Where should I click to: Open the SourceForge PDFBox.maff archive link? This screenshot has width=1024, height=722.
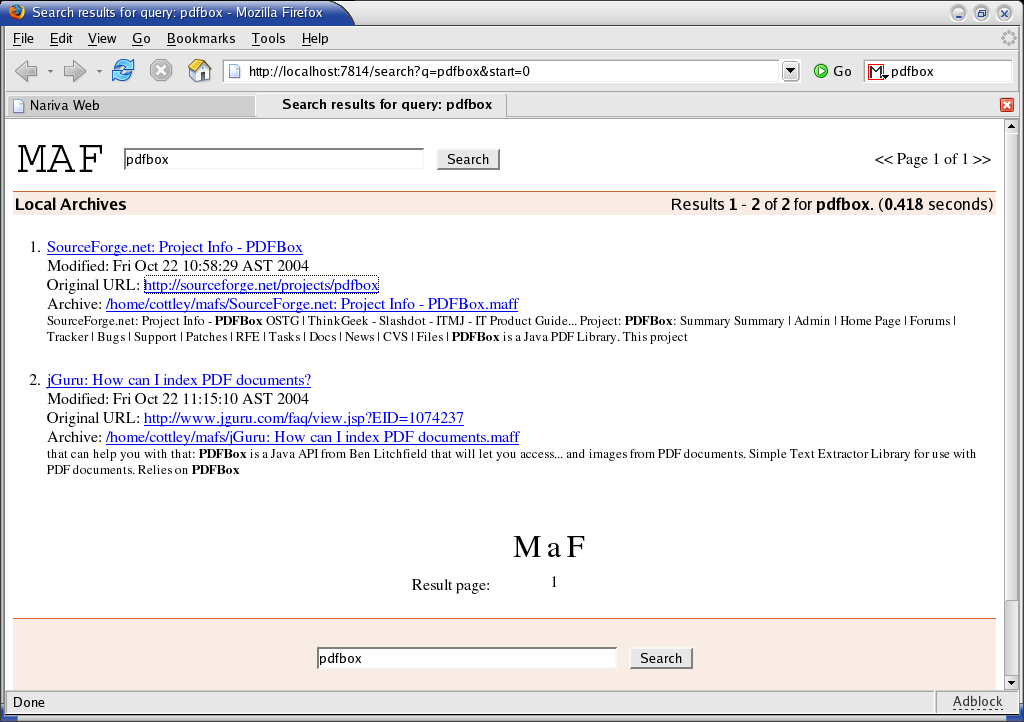click(x=312, y=304)
